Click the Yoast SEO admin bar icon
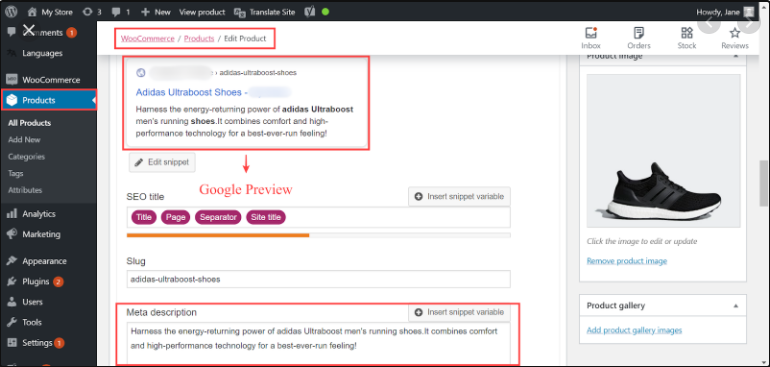This screenshot has height=367, width=770. [x=310, y=12]
